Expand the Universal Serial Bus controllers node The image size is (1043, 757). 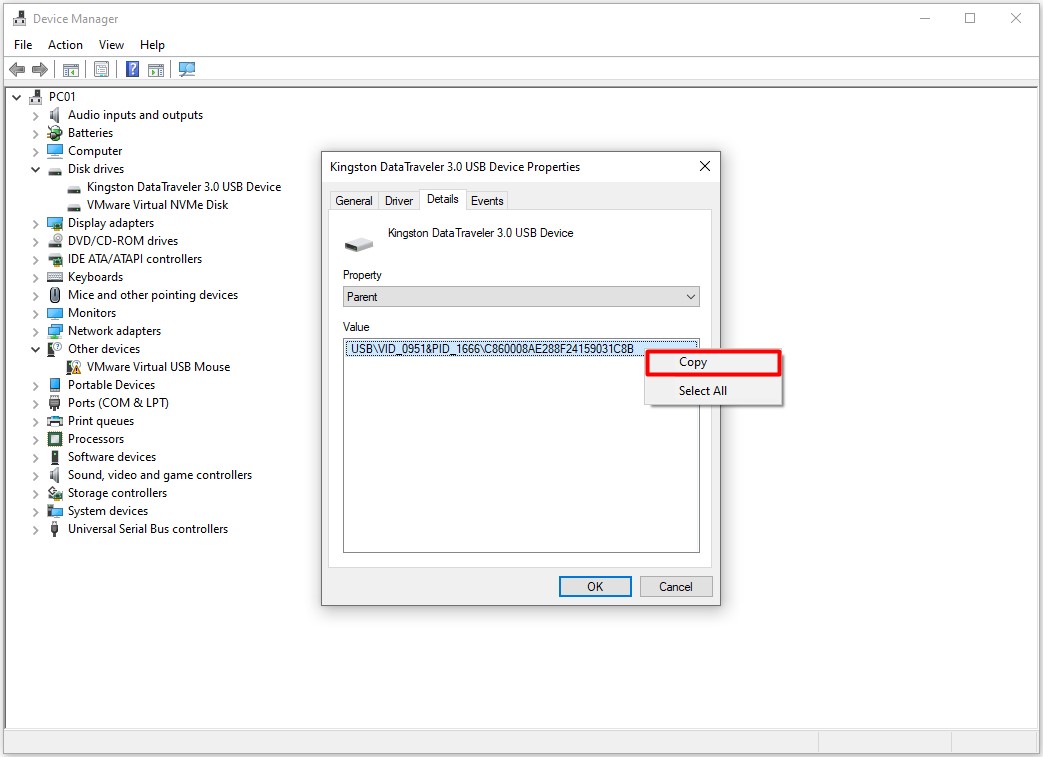click(x=35, y=530)
